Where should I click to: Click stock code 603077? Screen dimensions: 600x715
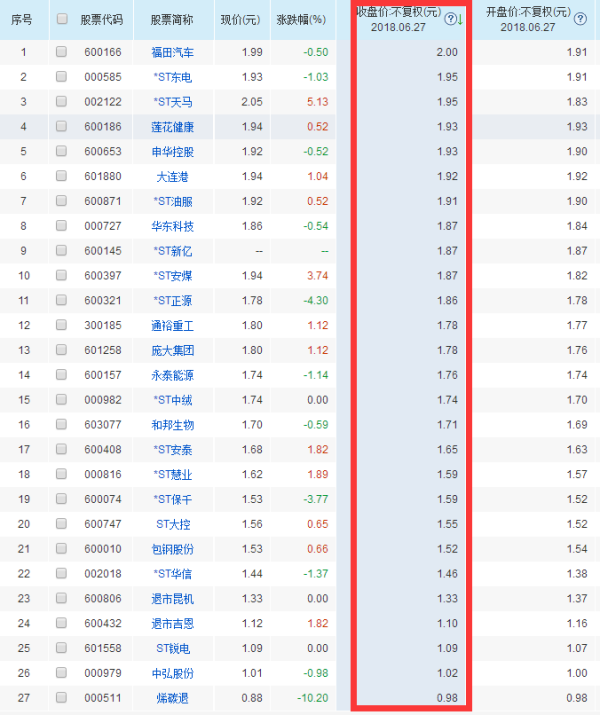[103, 425]
